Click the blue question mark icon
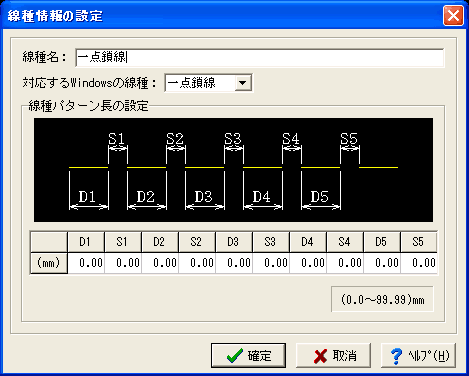The width and height of the screenshot is (469, 376). [x=397, y=356]
